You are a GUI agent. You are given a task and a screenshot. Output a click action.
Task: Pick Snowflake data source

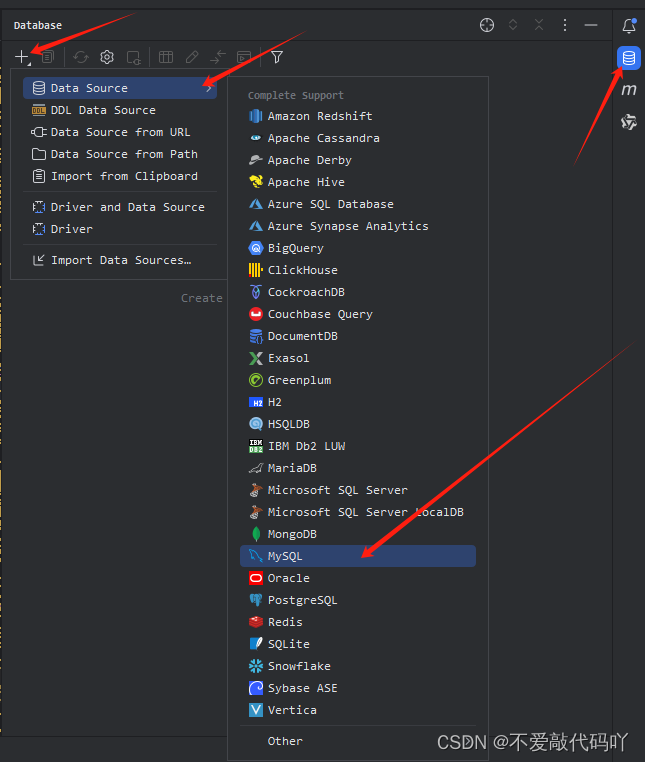(358, 666)
